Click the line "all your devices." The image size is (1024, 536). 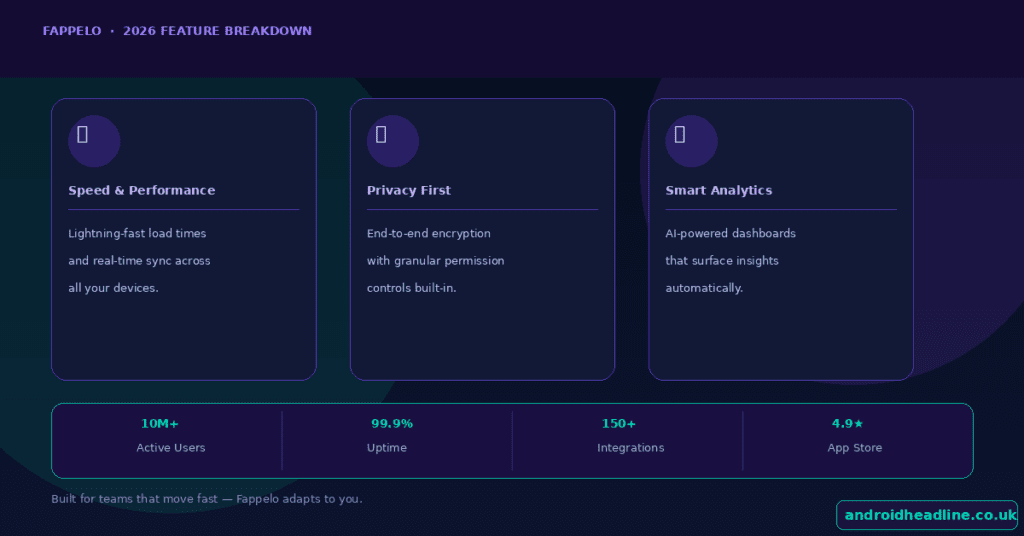click(x=114, y=288)
